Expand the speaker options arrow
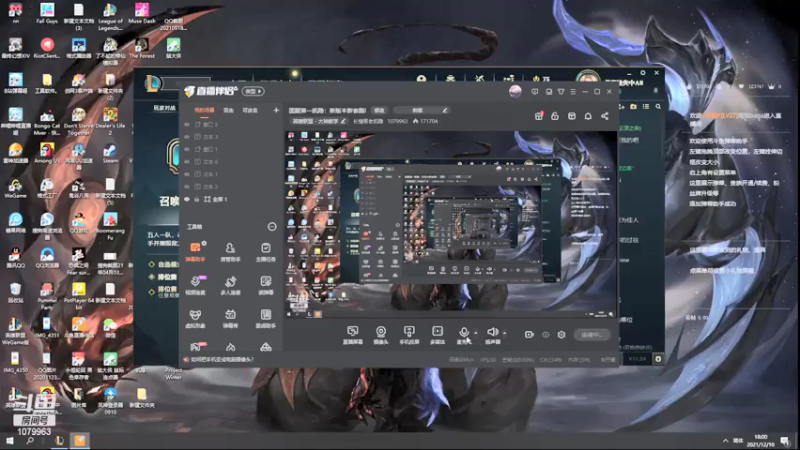This screenshot has height=450, width=800. click(x=505, y=333)
